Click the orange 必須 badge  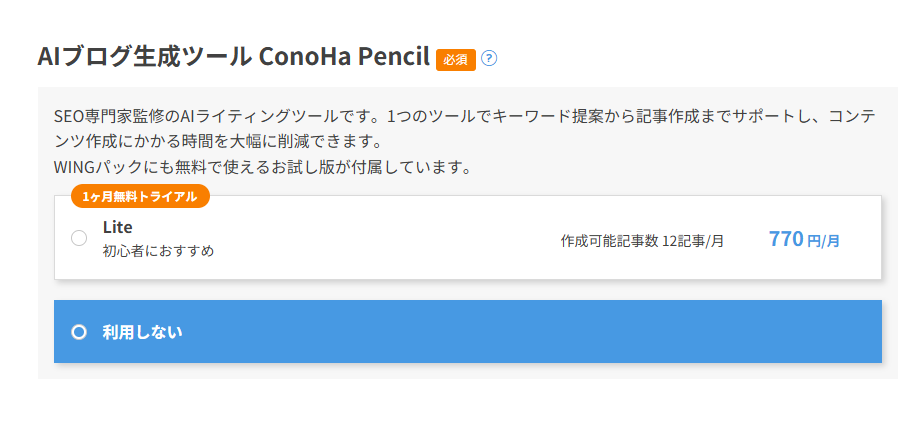(x=455, y=59)
